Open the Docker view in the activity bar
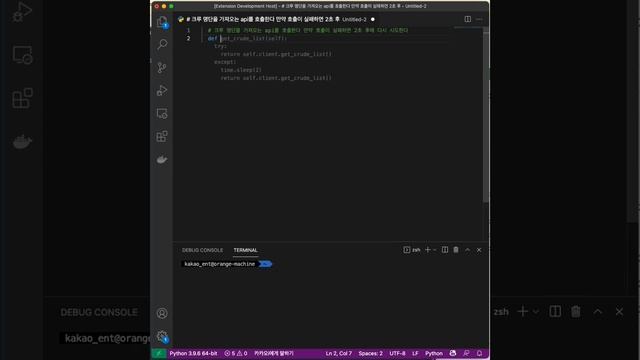 pos(162,159)
